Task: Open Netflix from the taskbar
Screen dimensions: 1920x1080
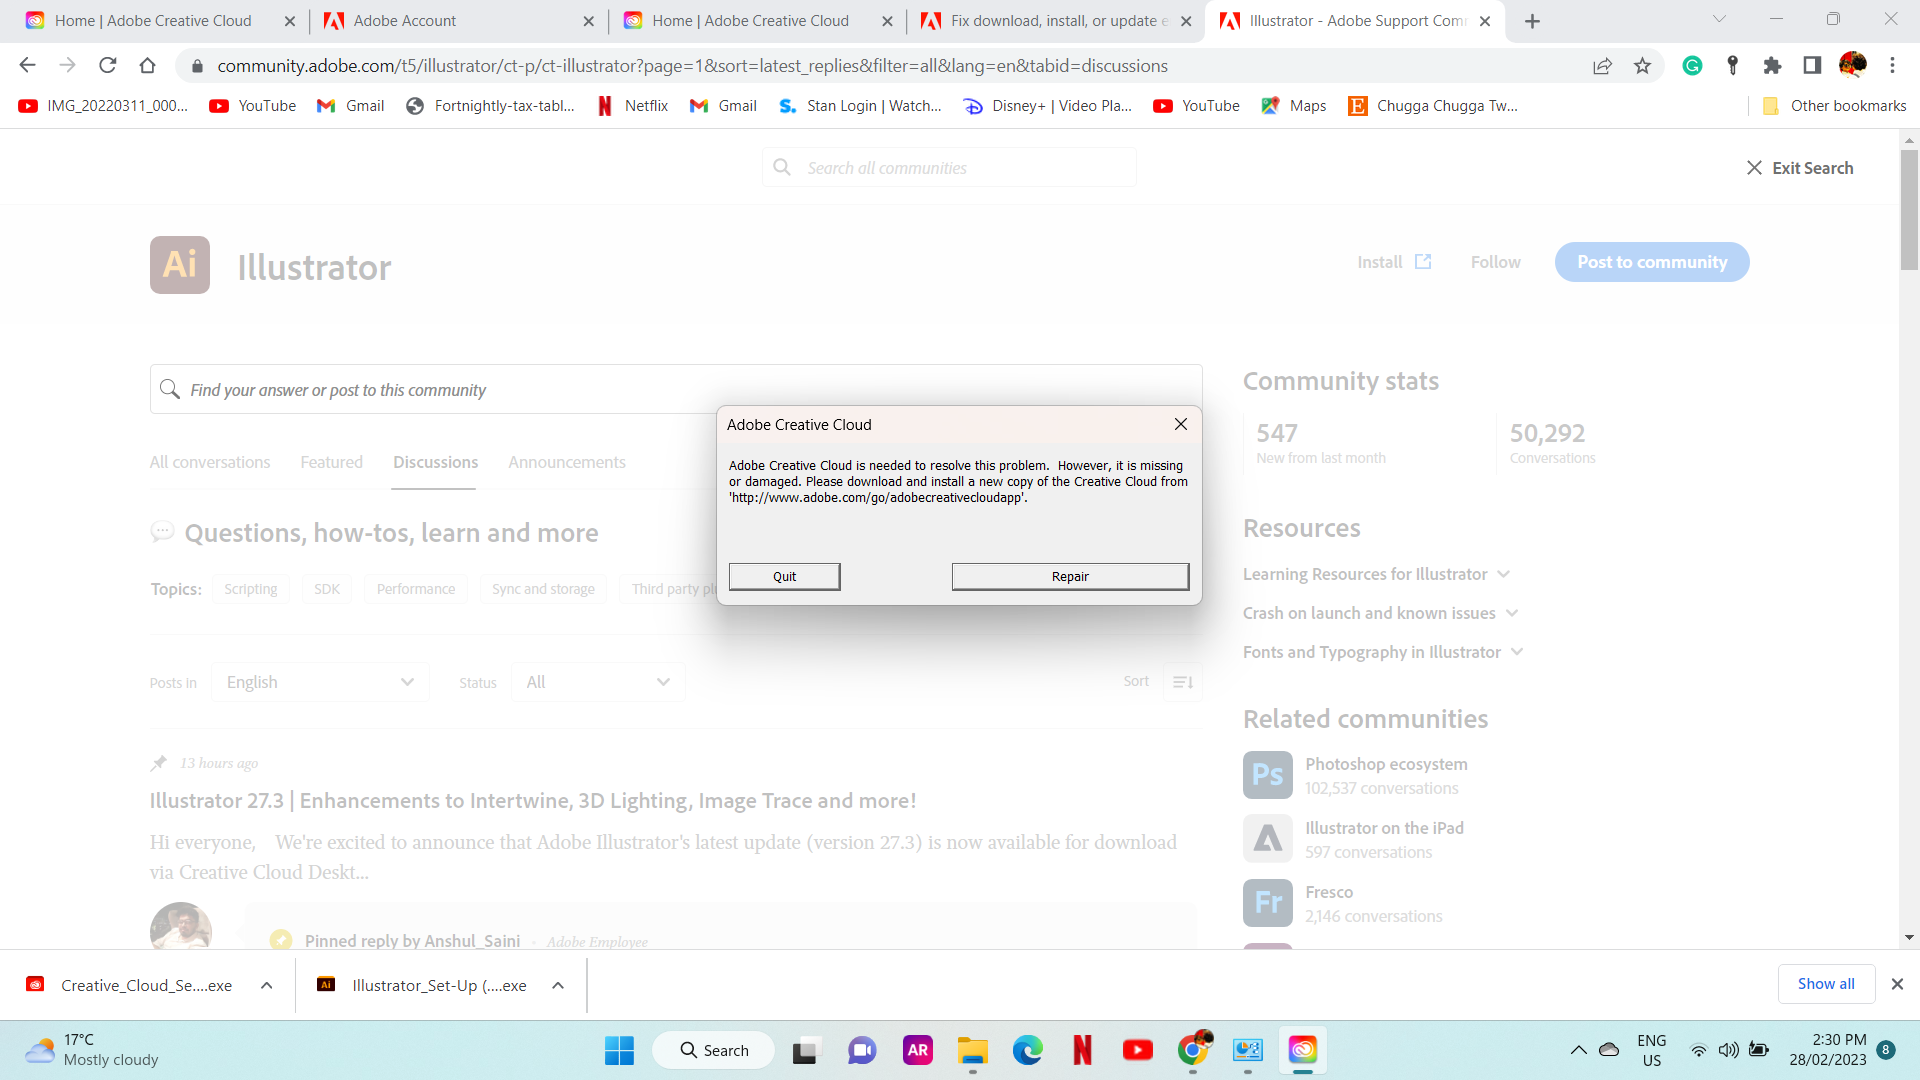Action: pos(1082,1050)
